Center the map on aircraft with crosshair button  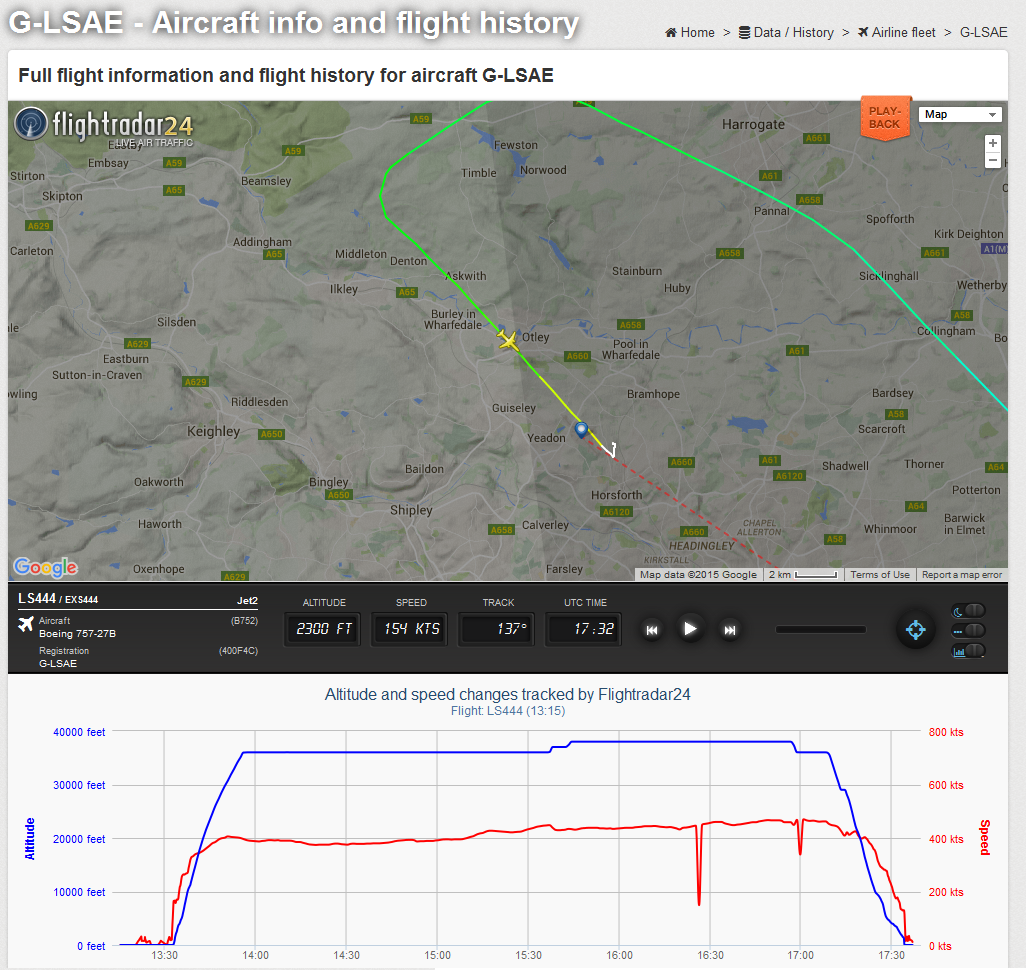point(915,630)
